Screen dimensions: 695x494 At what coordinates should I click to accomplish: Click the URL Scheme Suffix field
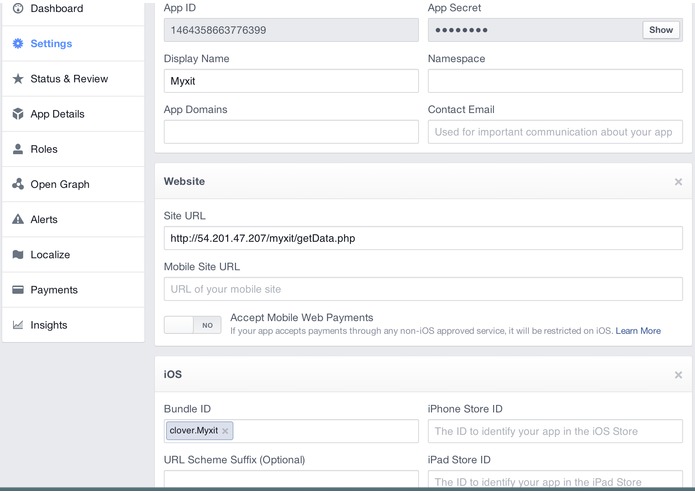coord(291,479)
